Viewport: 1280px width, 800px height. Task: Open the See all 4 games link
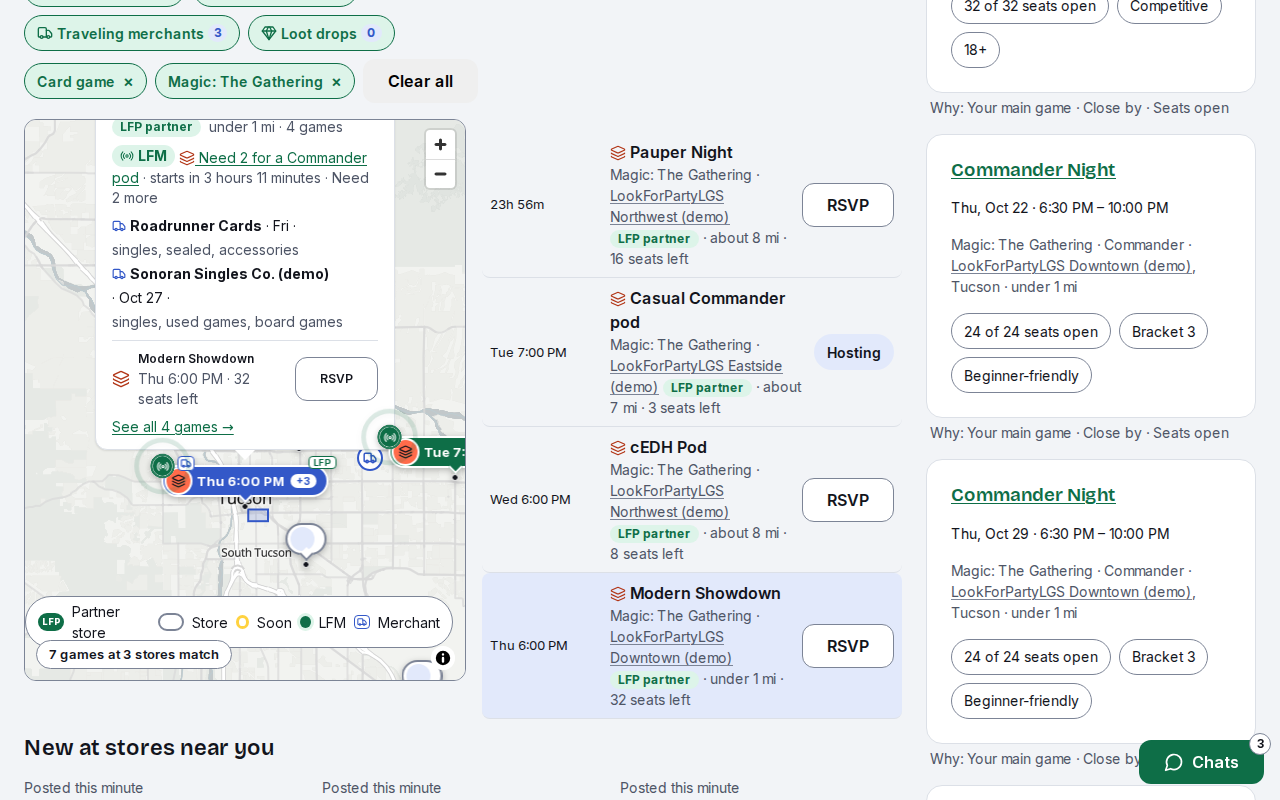click(173, 427)
